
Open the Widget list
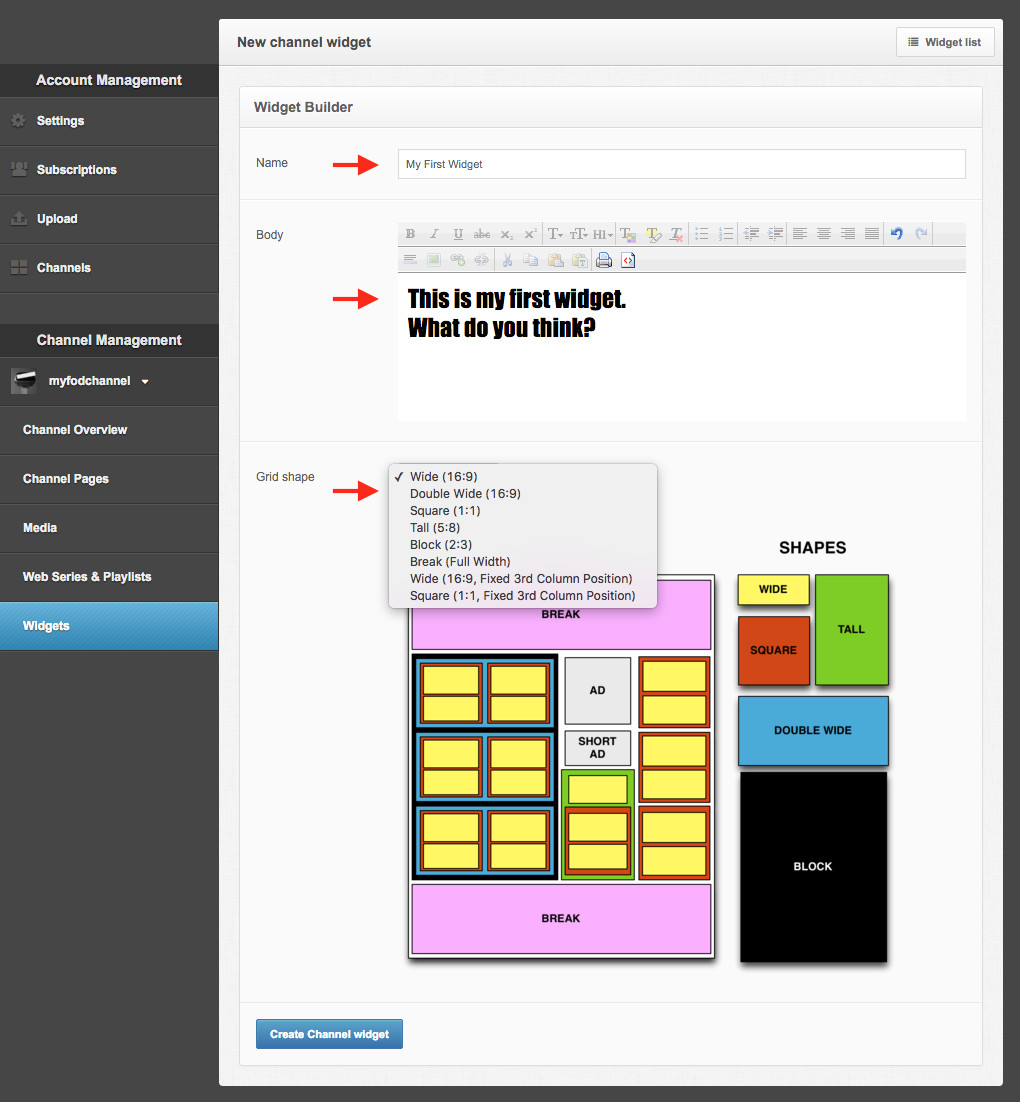945,42
